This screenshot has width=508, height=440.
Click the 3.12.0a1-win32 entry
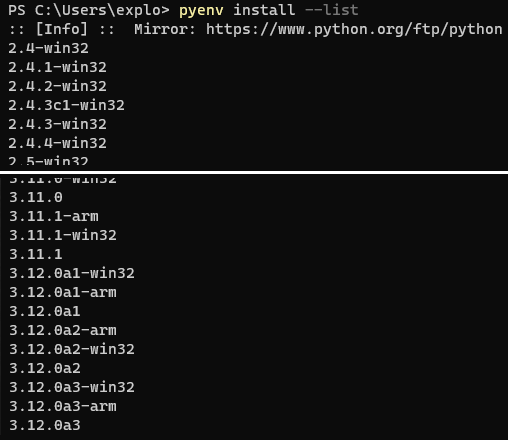tap(72, 273)
